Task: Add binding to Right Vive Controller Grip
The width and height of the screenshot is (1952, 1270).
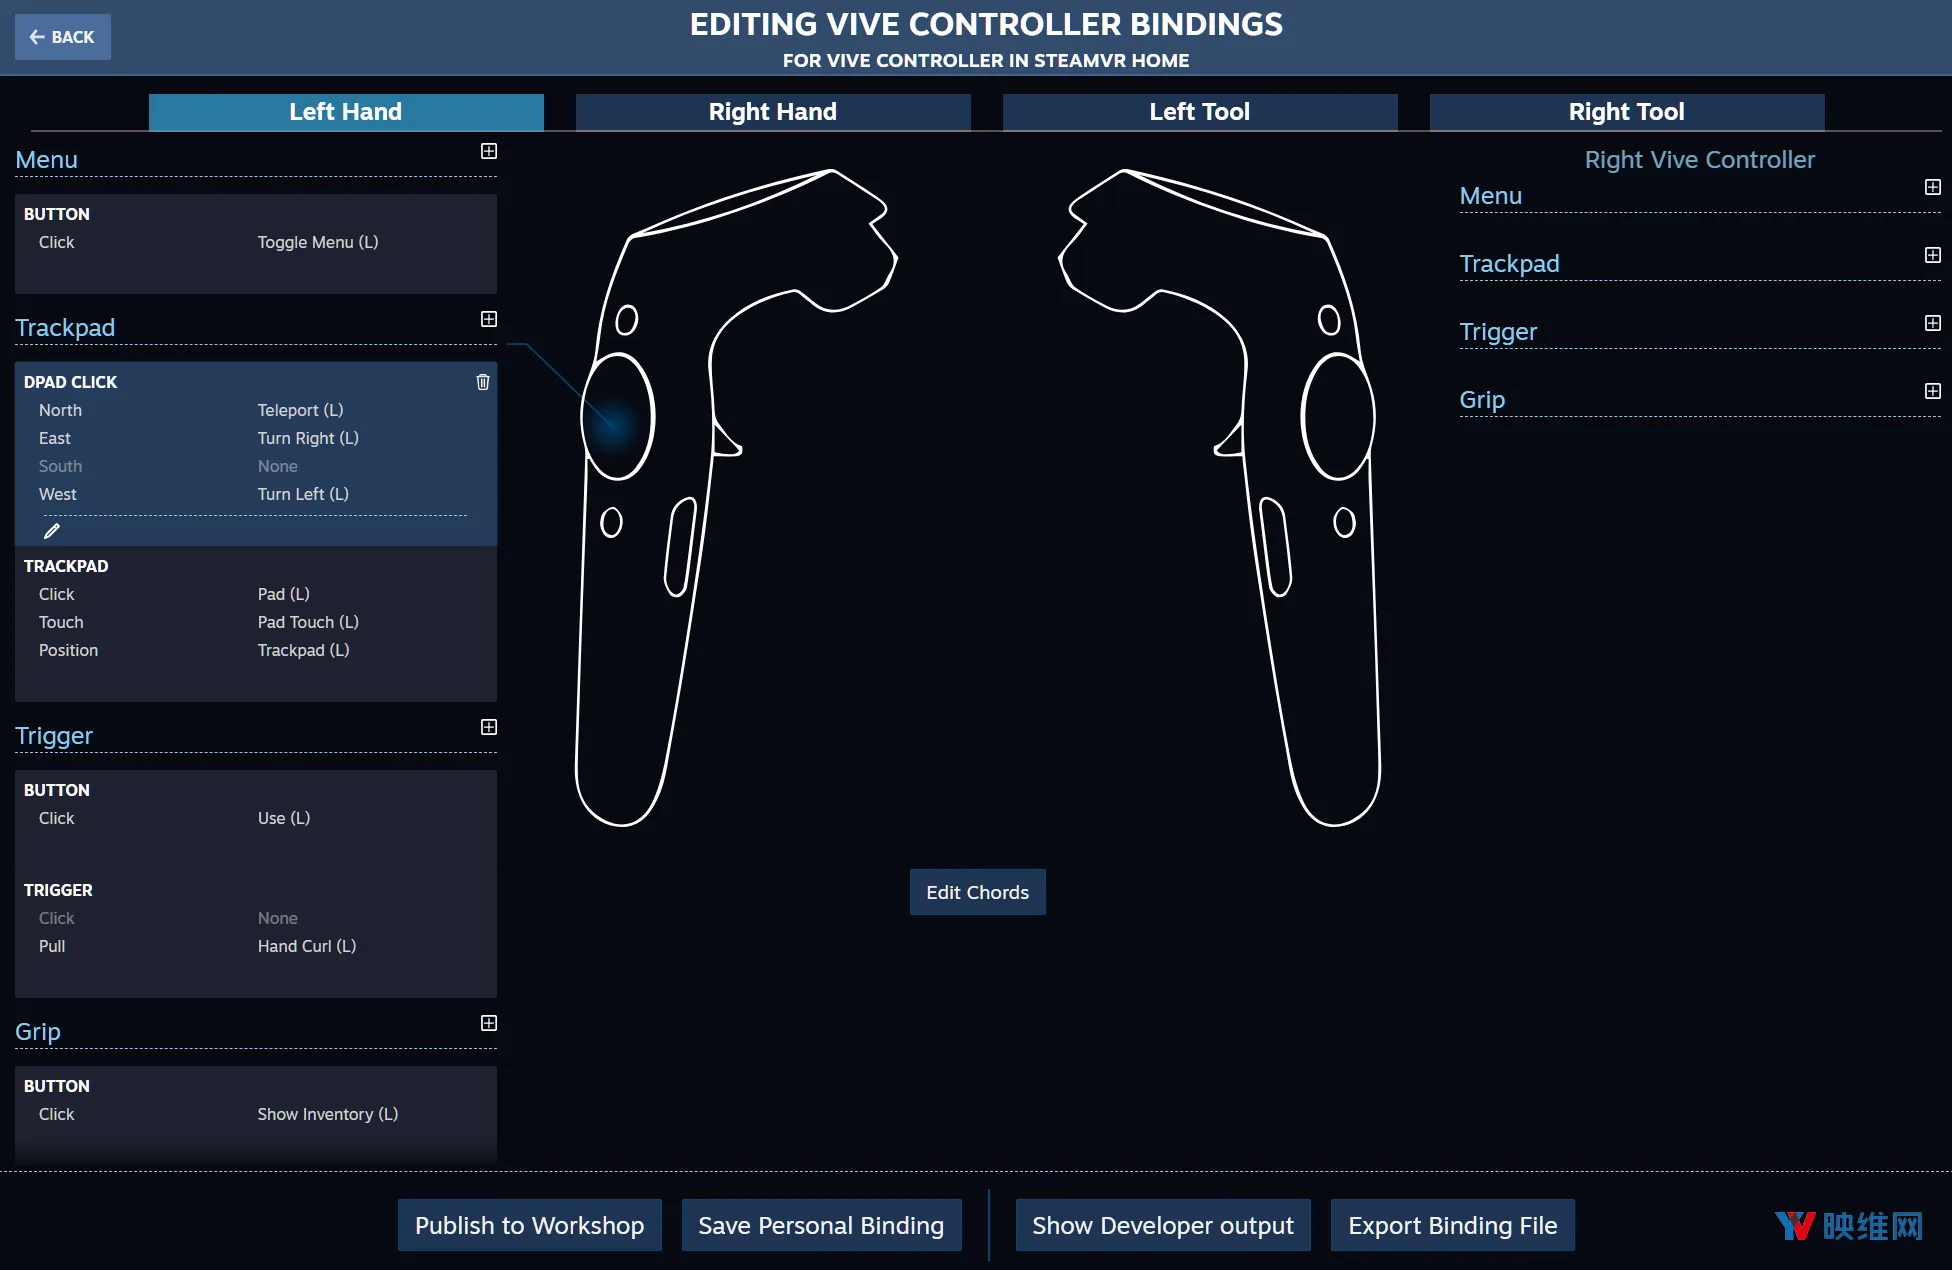Action: 1933,391
